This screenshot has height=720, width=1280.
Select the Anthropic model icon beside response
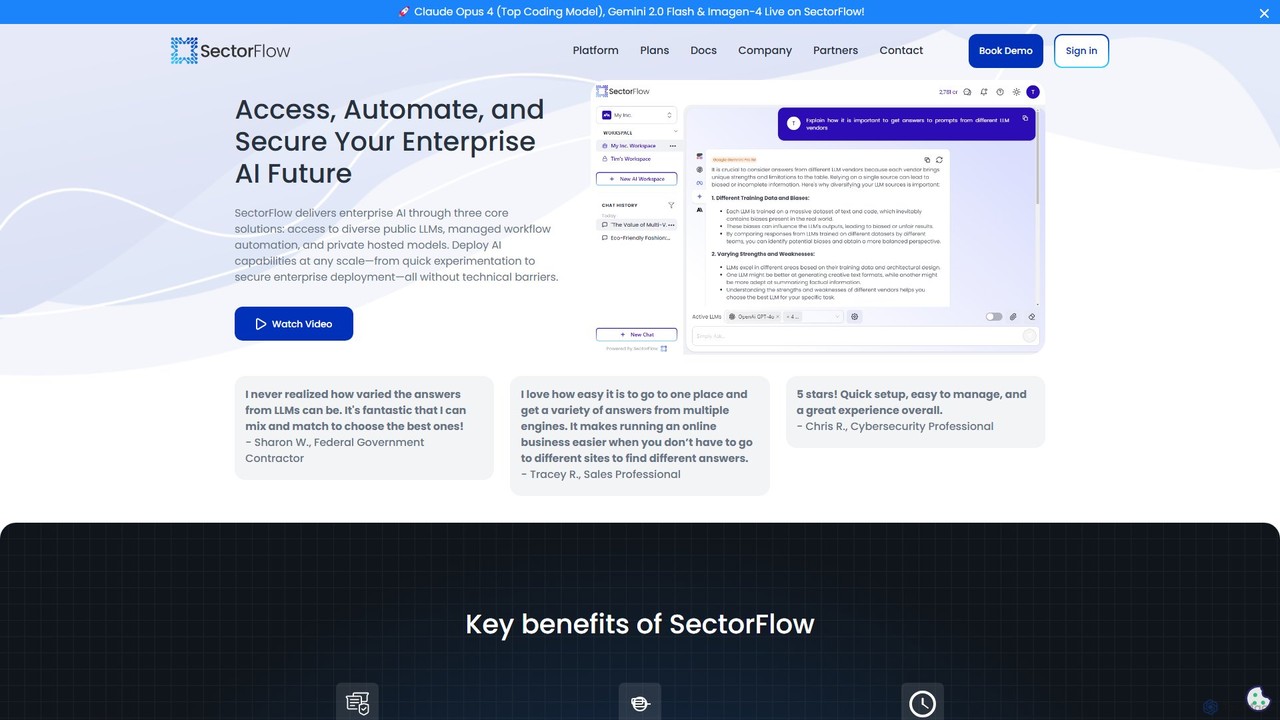(700, 209)
